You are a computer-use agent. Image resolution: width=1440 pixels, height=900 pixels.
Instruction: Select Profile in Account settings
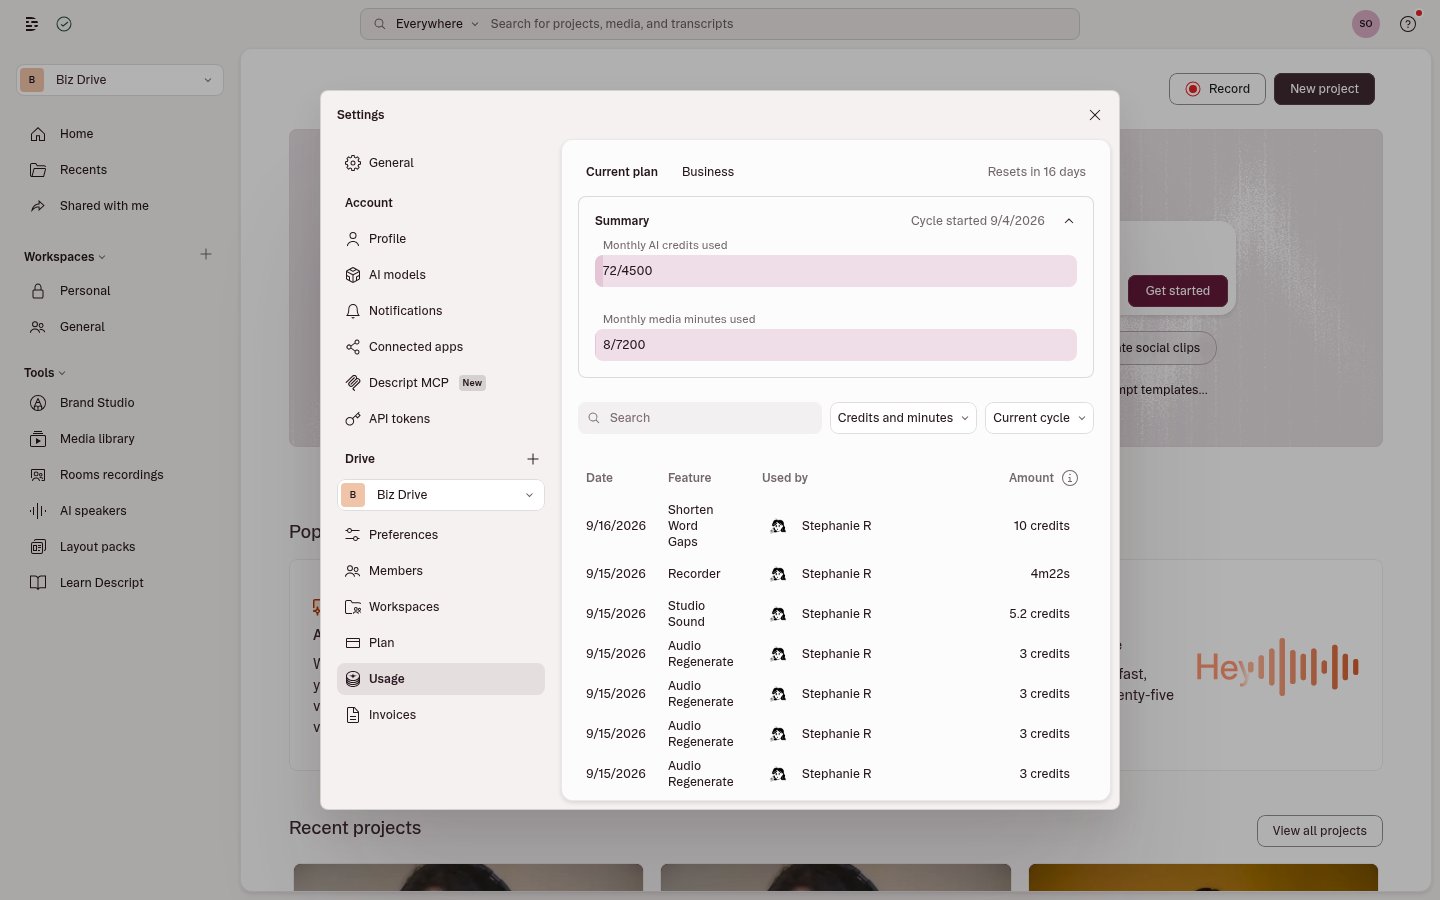[x=441, y=239]
